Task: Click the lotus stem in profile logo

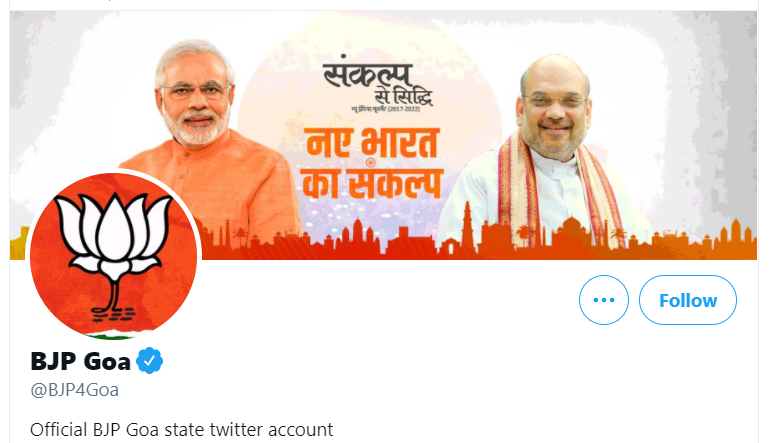Action: pyautogui.click(x=114, y=295)
